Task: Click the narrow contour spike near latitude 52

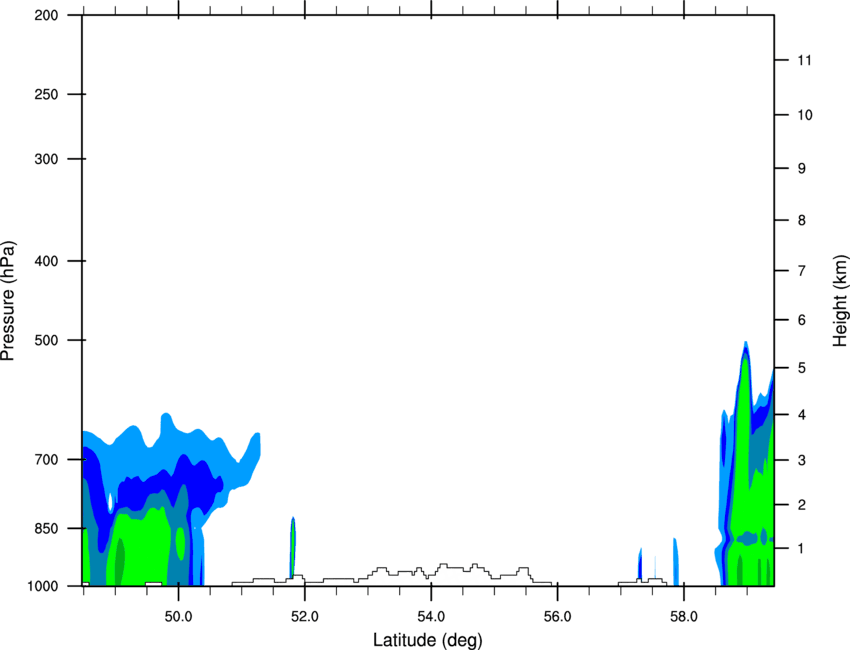Action: [x=293, y=548]
